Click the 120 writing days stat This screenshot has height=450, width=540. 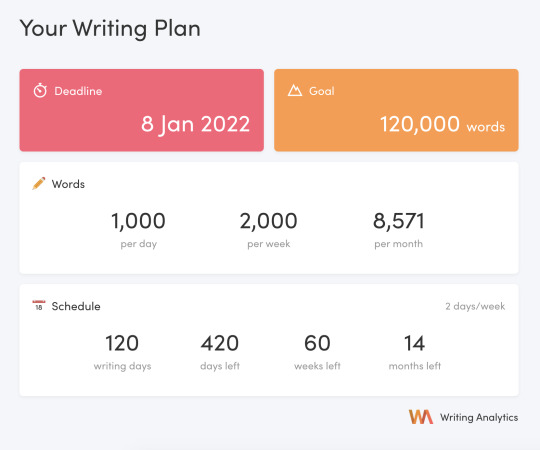click(122, 352)
